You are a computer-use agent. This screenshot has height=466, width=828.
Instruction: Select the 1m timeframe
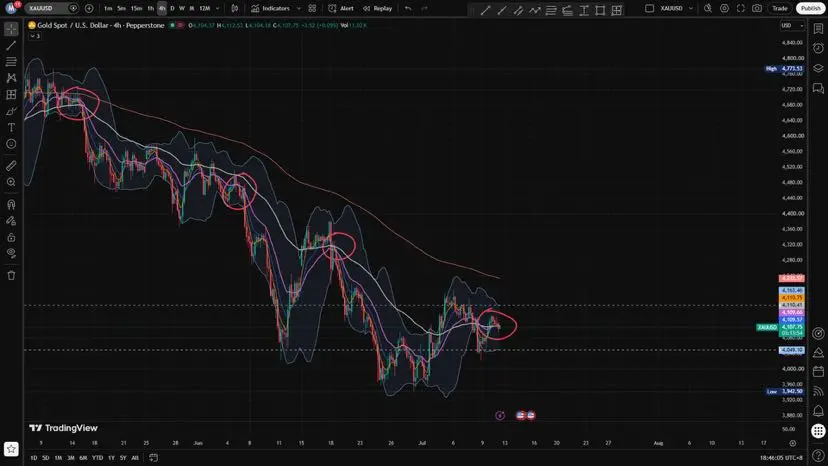(x=108, y=8)
